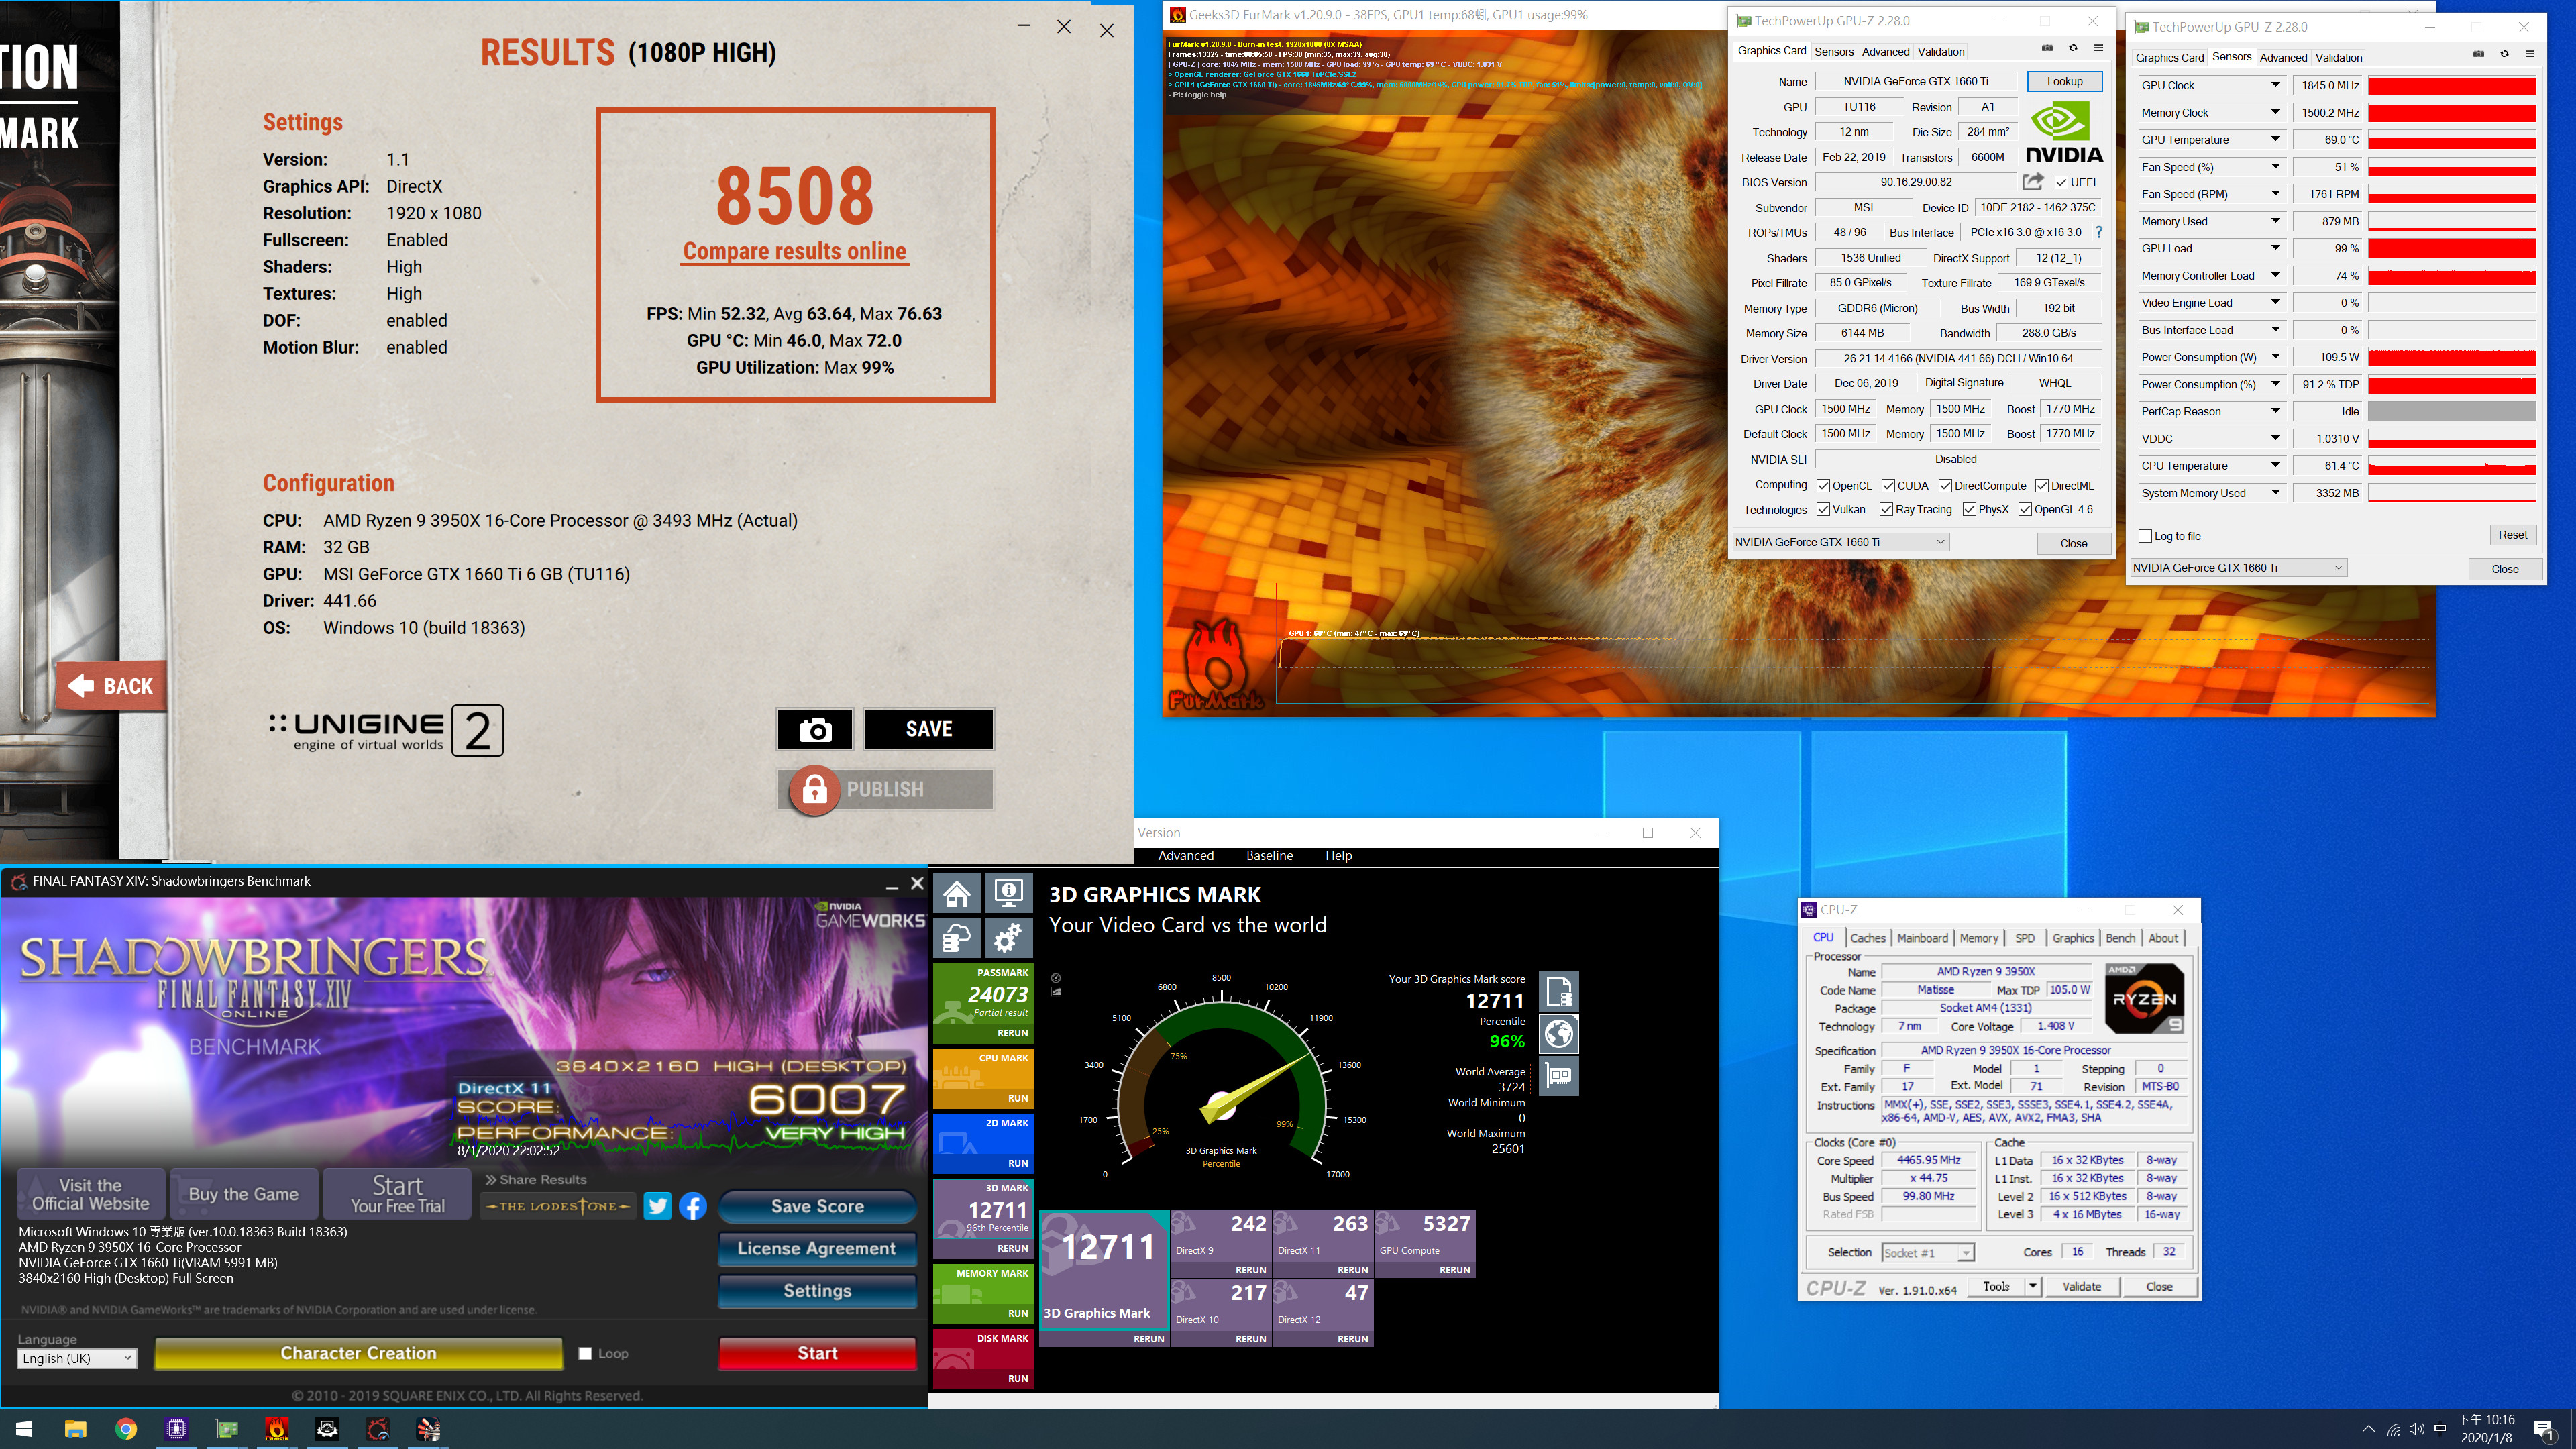Open the Mainboard tab in CPU-Z
Screen dimensions: 2576x1449
(x=1922, y=938)
